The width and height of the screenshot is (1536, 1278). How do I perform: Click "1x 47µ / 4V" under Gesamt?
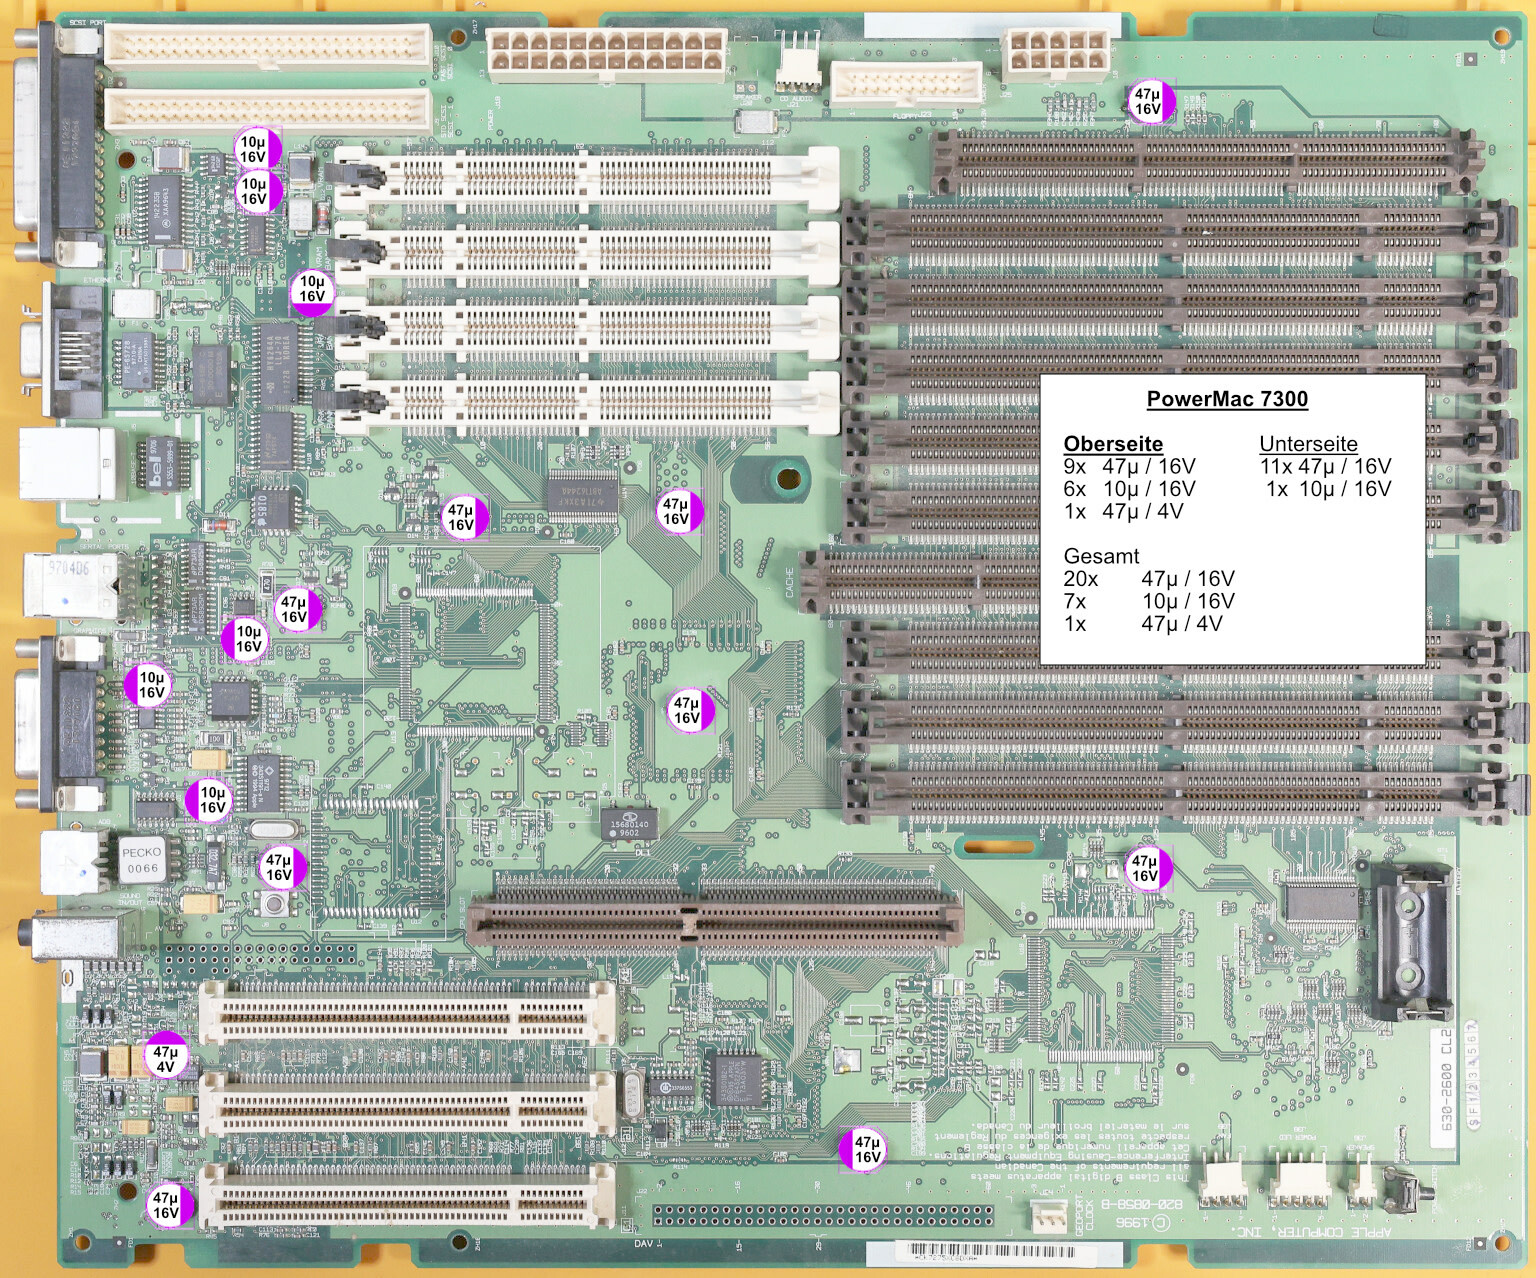coord(1143,624)
